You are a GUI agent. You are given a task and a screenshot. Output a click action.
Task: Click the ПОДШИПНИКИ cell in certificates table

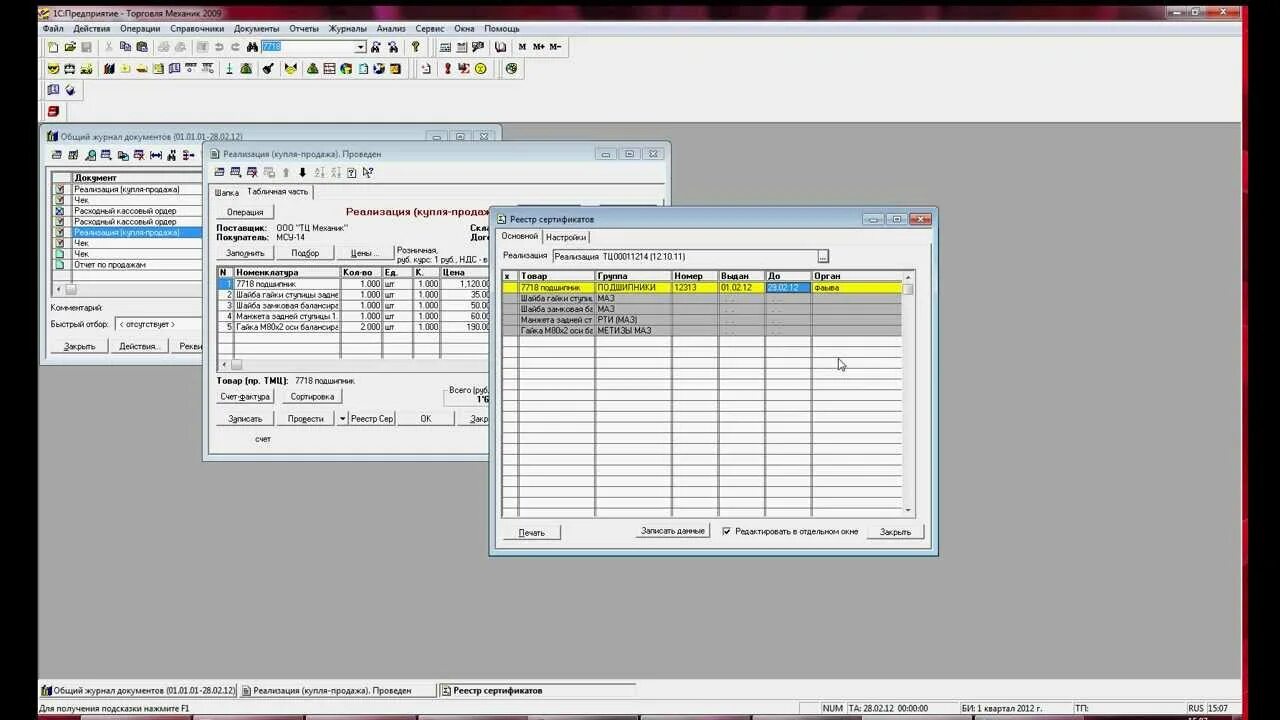pyautogui.click(x=633, y=288)
